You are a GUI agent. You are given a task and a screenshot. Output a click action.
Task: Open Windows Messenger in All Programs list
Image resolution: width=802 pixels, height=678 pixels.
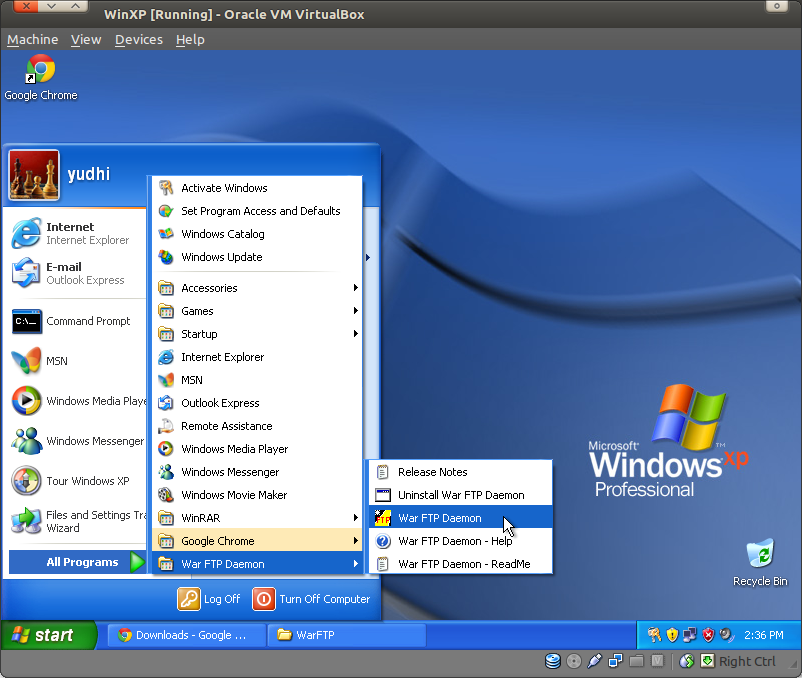click(257, 472)
